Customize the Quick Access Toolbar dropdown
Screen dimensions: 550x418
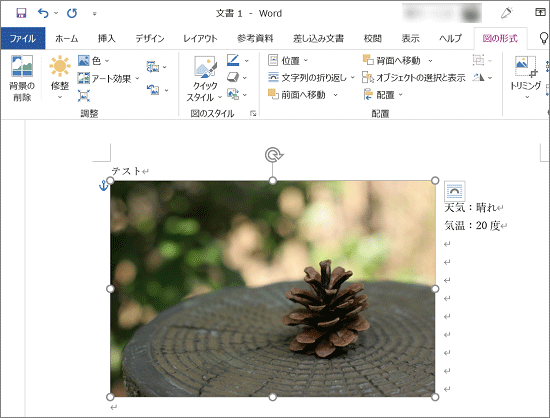click(x=94, y=14)
